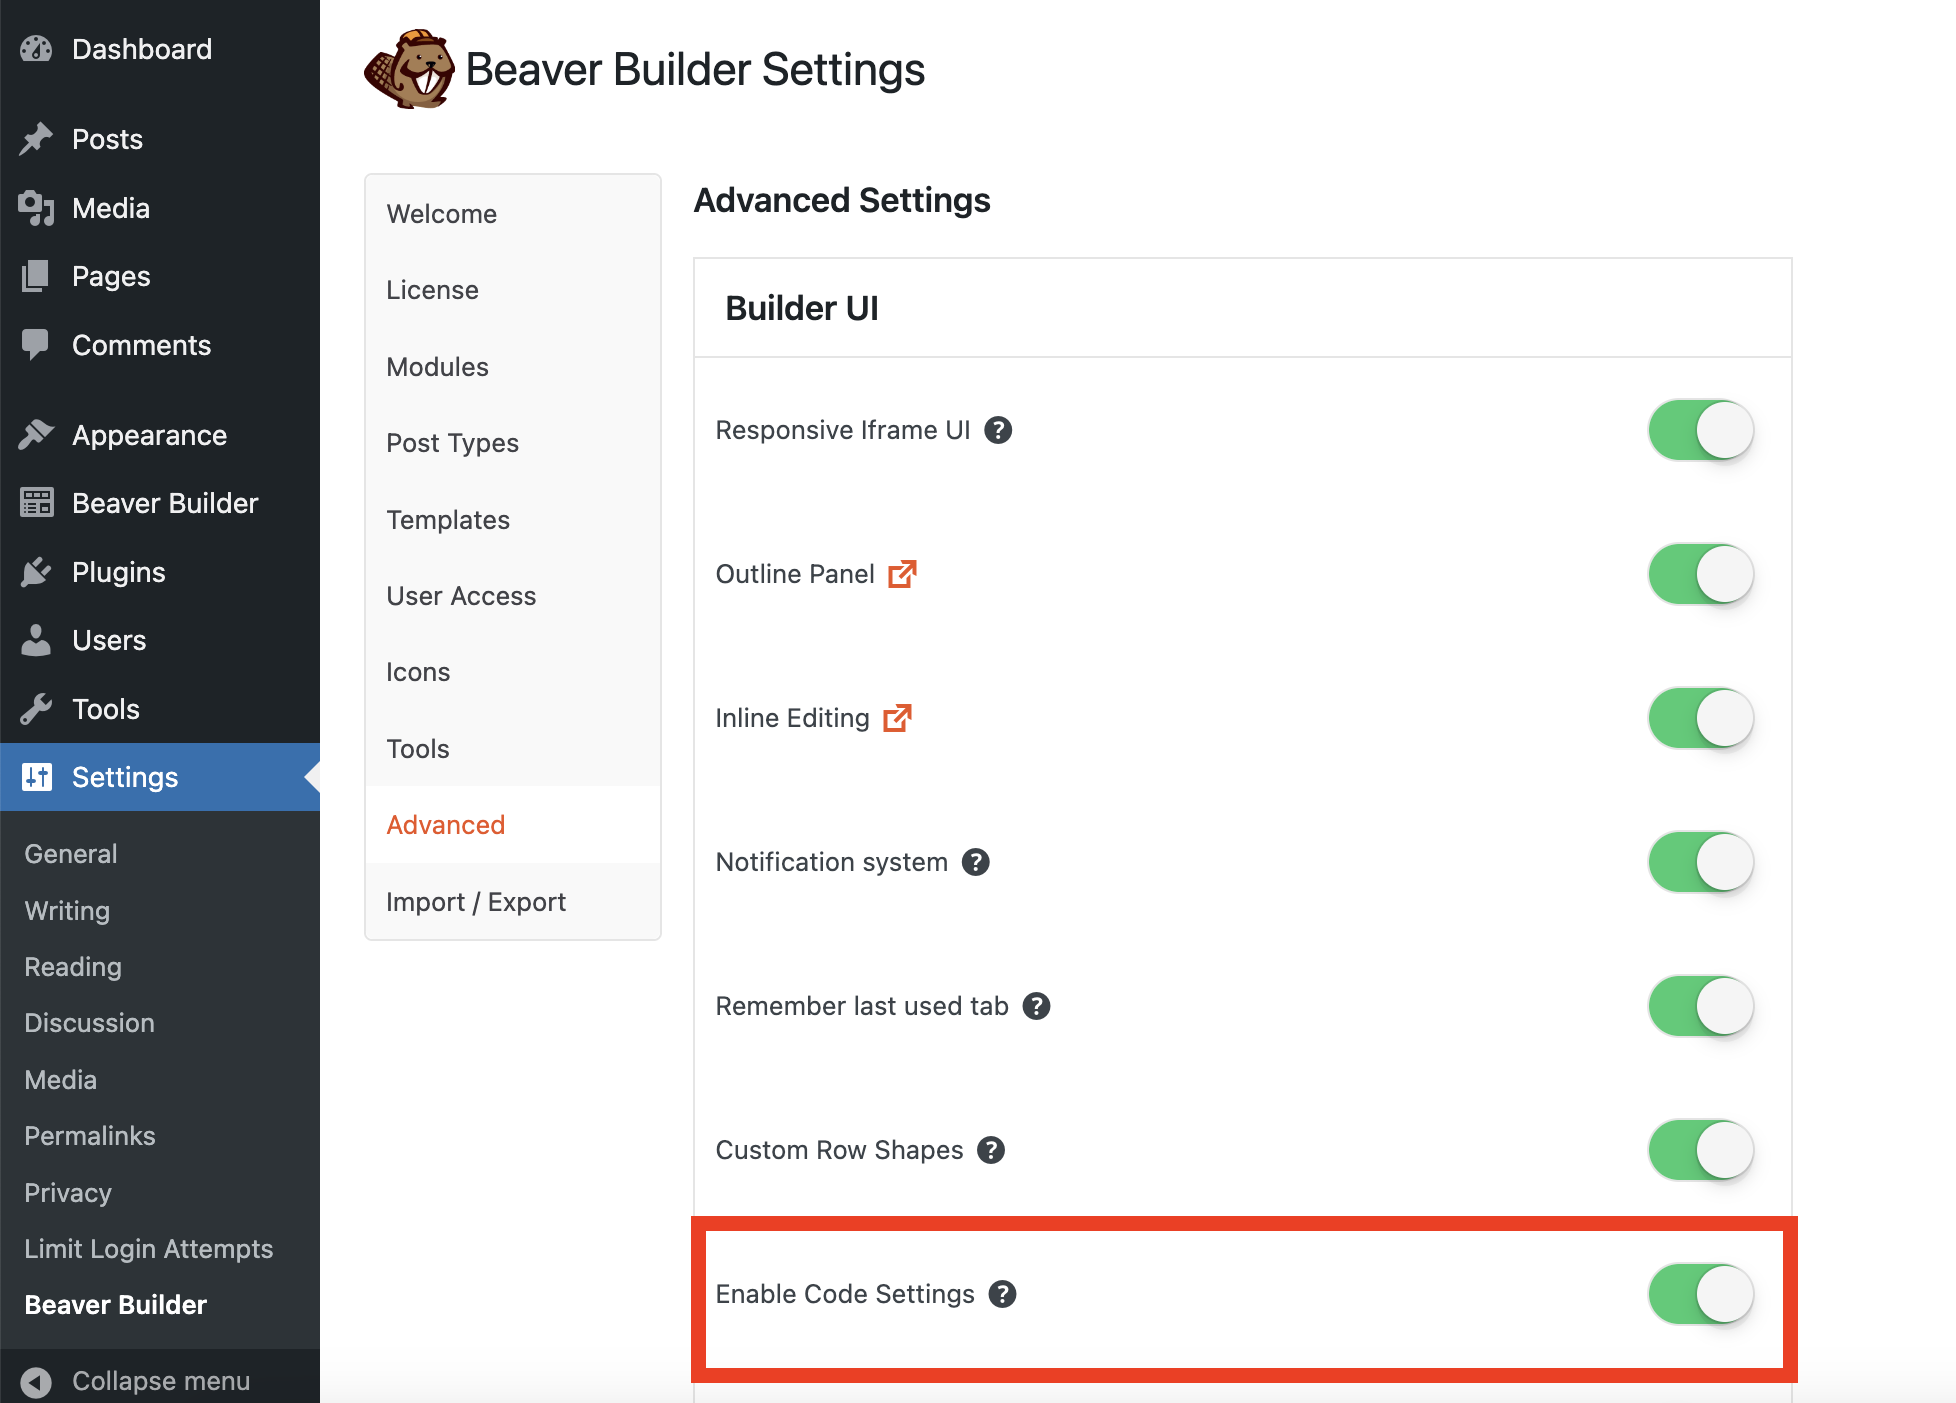Screen dimensions: 1956x1403
Task: Switch off Notification system toggle
Action: pyautogui.click(x=1700, y=862)
